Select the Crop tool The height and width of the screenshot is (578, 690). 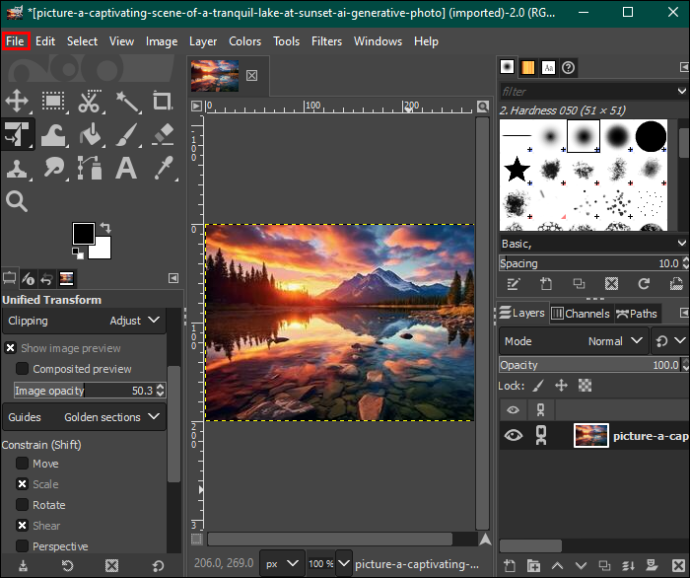(x=163, y=101)
